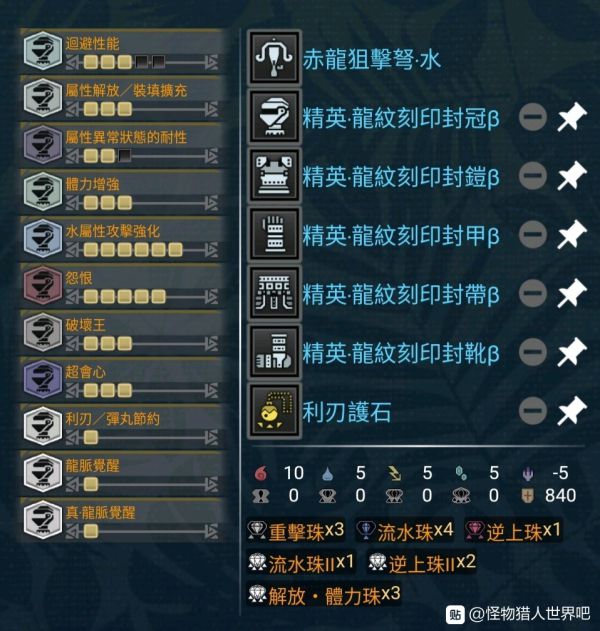The height and width of the screenshot is (631, 600).
Task: Decrease the 水屬性攻擊強化 skill level arrow
Action: coord(72,250)
